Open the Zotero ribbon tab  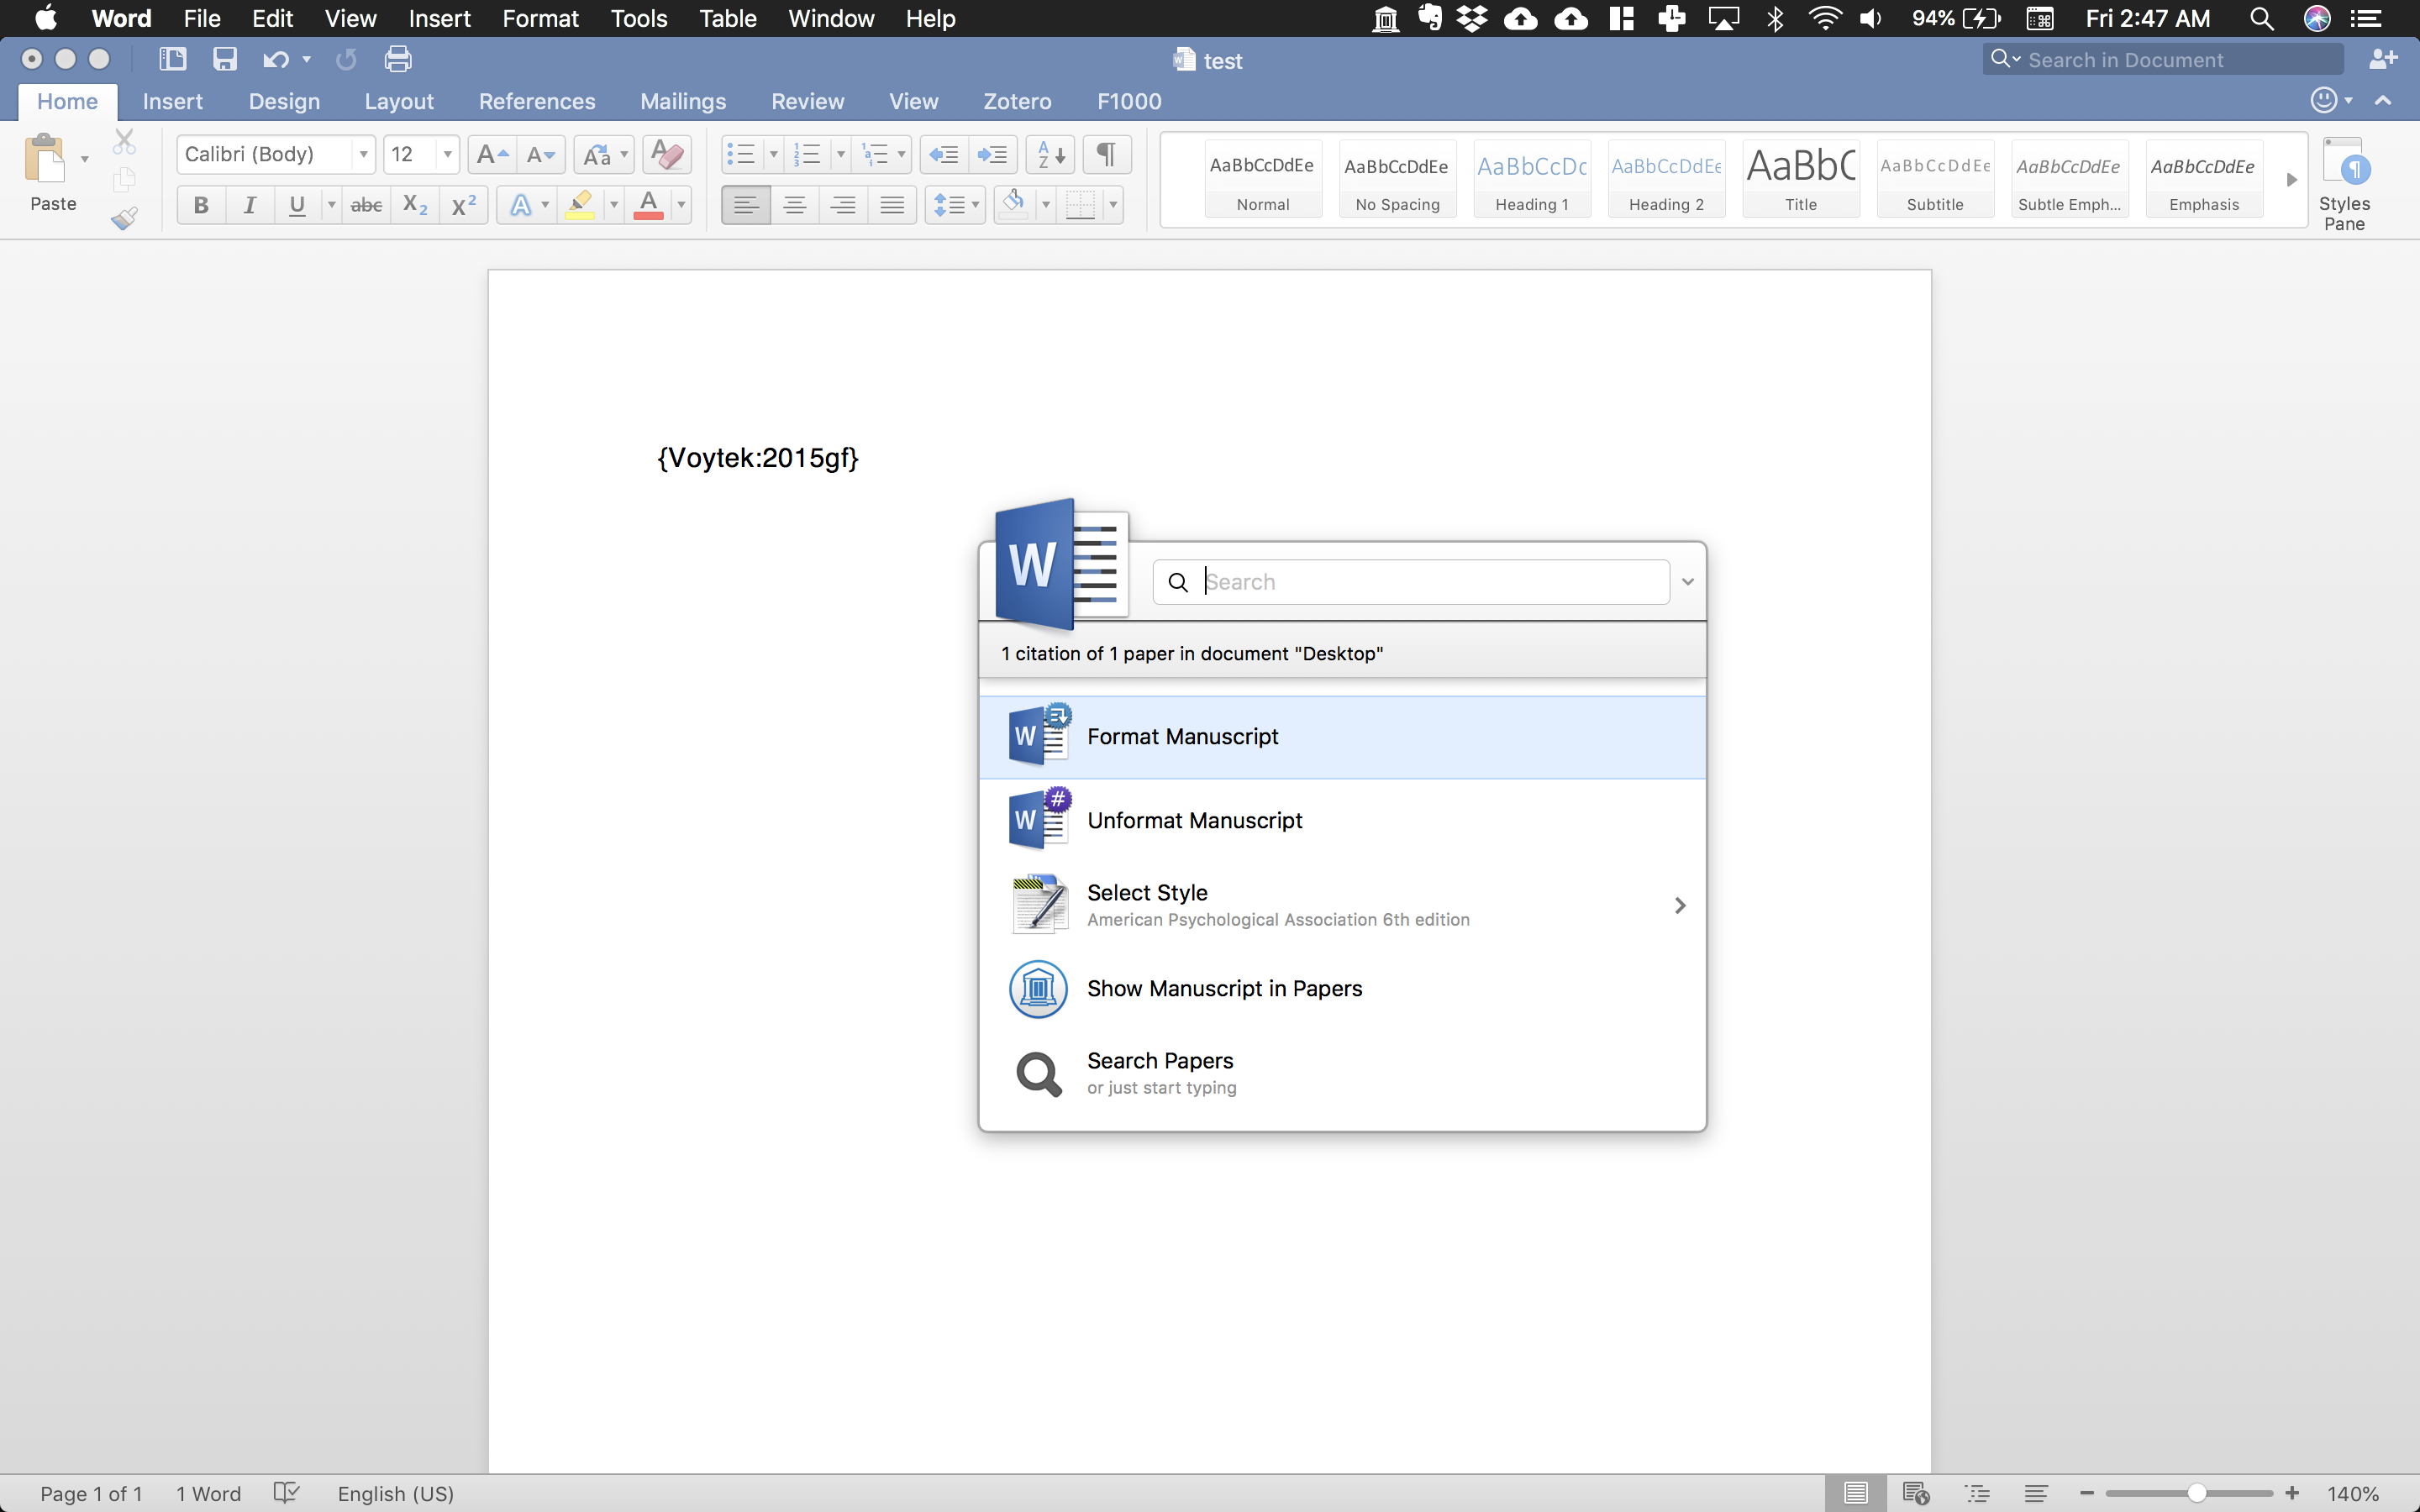[x=1017, y=101]
